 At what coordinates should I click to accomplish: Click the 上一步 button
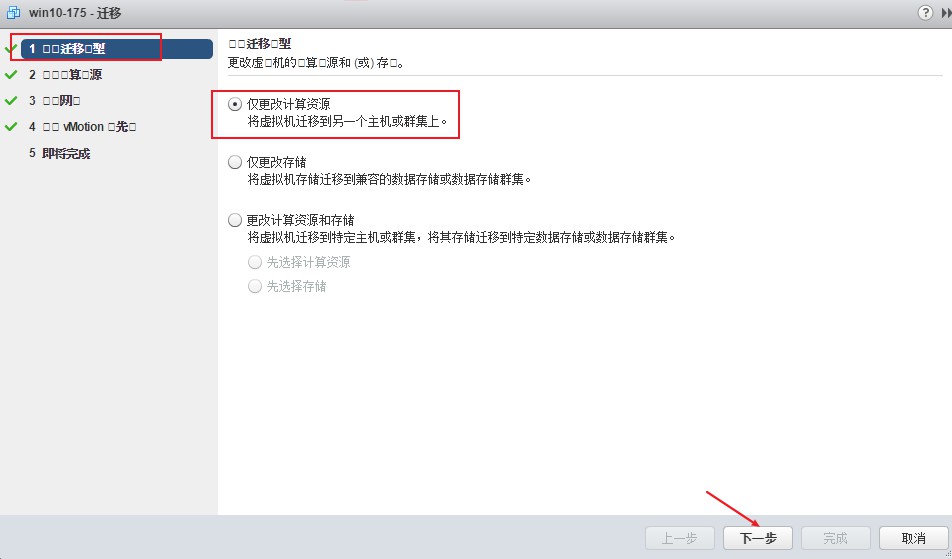click(679, 538)
